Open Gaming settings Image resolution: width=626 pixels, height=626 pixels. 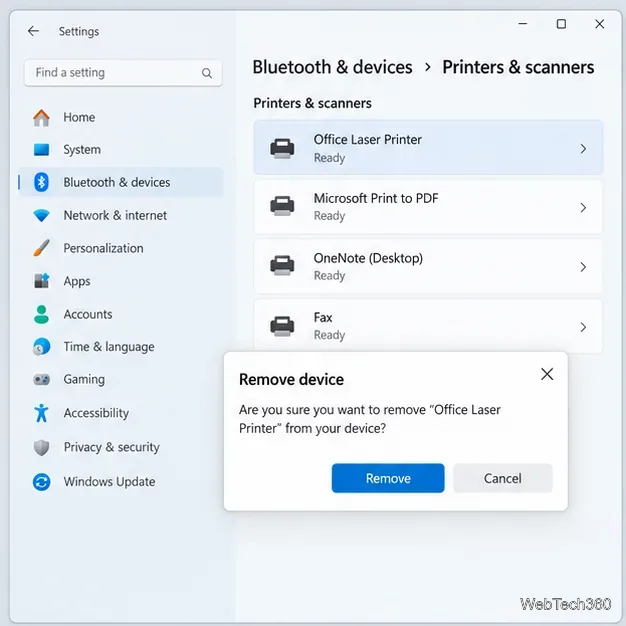tap(121, 379)
